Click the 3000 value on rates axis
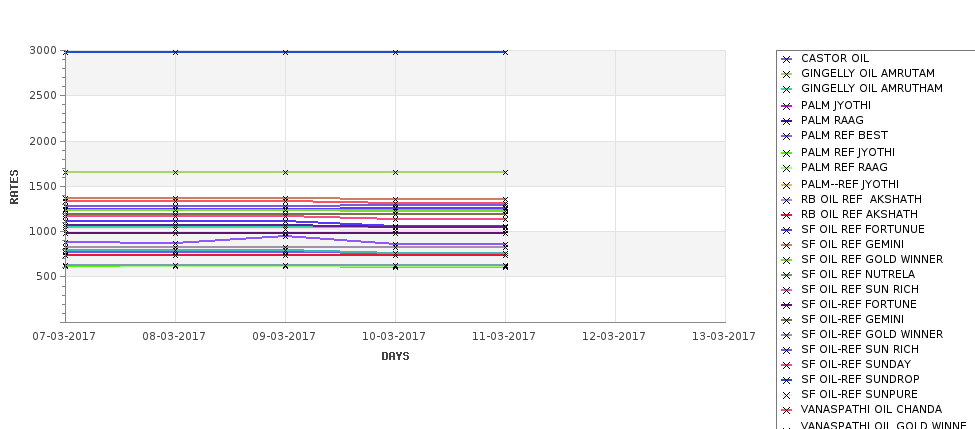Viewport: 975px width, 429px height. point(43,50)
